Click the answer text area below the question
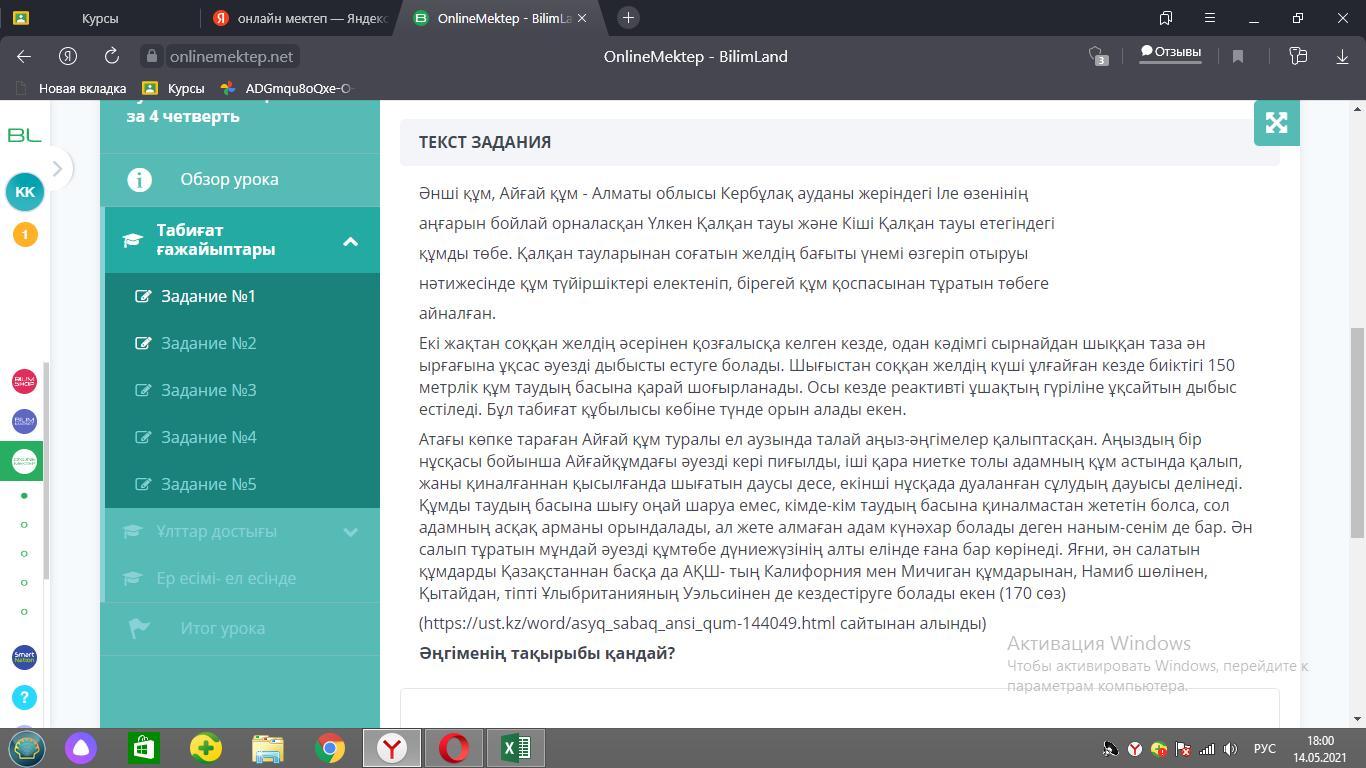The width and height of the screenshot is (1366, 768). point(840,707)
